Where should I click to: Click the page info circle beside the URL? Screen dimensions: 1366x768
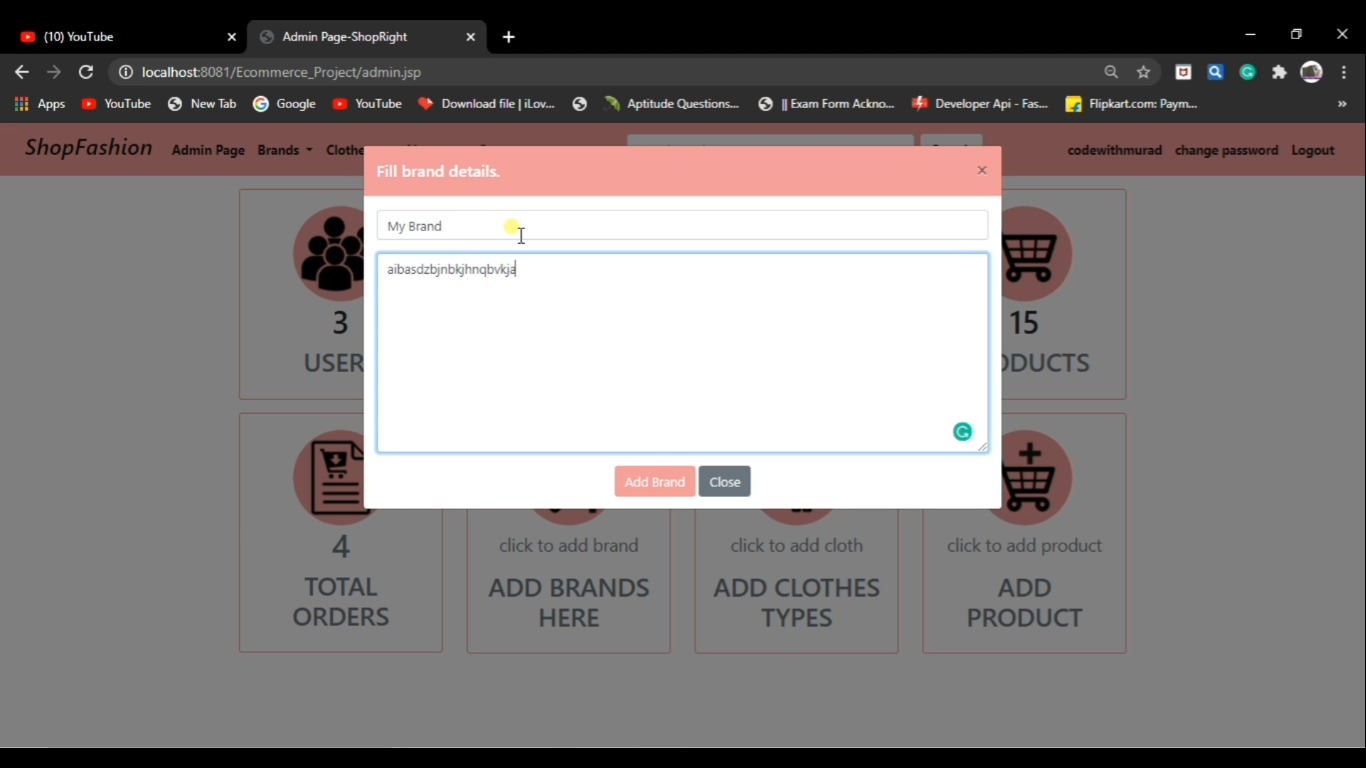click(x=126, y=72)
